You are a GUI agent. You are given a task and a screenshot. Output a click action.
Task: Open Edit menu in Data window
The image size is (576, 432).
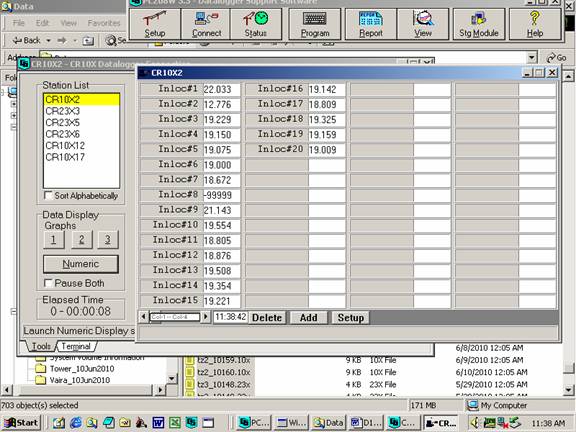[x=42, y=23]
